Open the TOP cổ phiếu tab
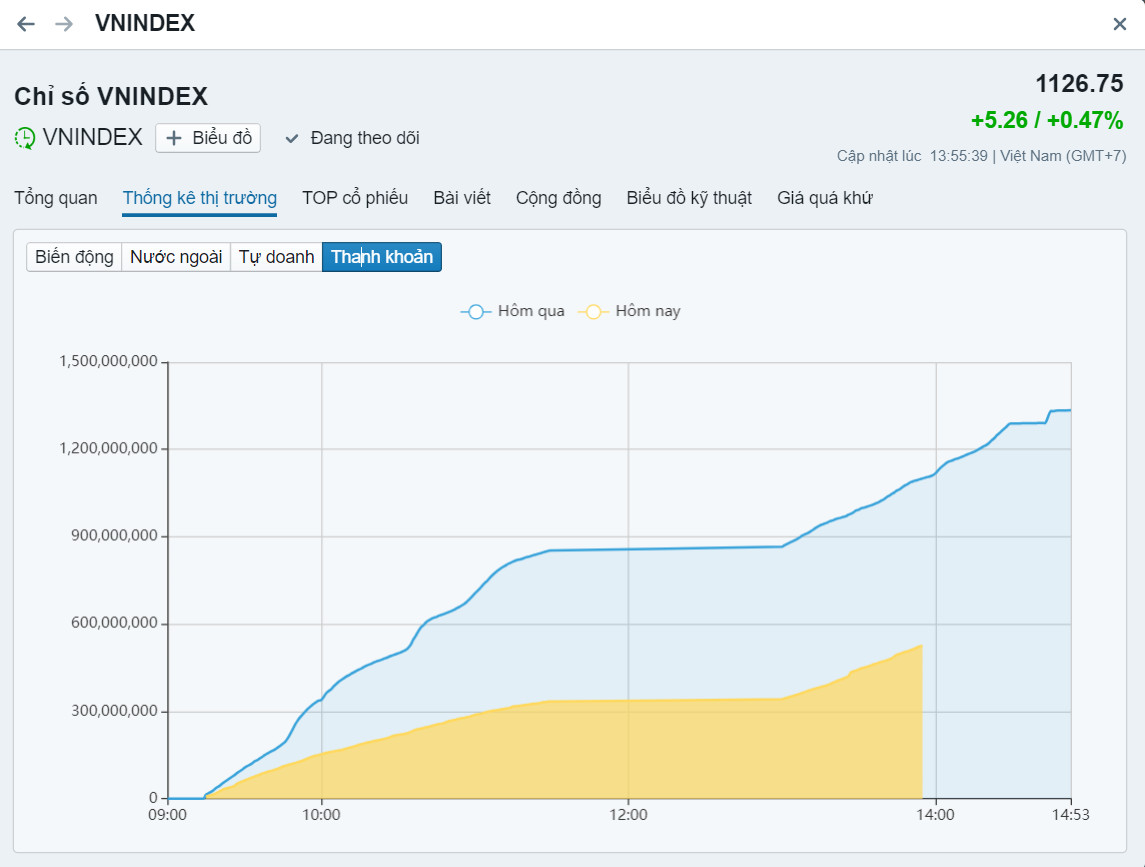Screen dimensions: 1145x867 coord(355,198)
